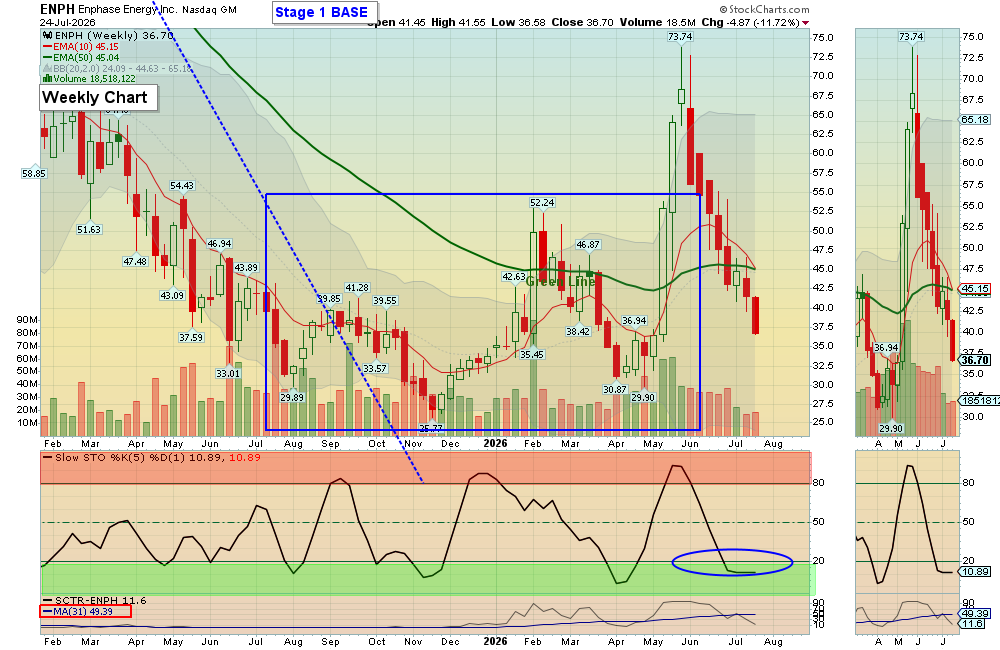
Task: Click the 'Enphase Energy Inc.' company name
Action: [x=126, y=10]
